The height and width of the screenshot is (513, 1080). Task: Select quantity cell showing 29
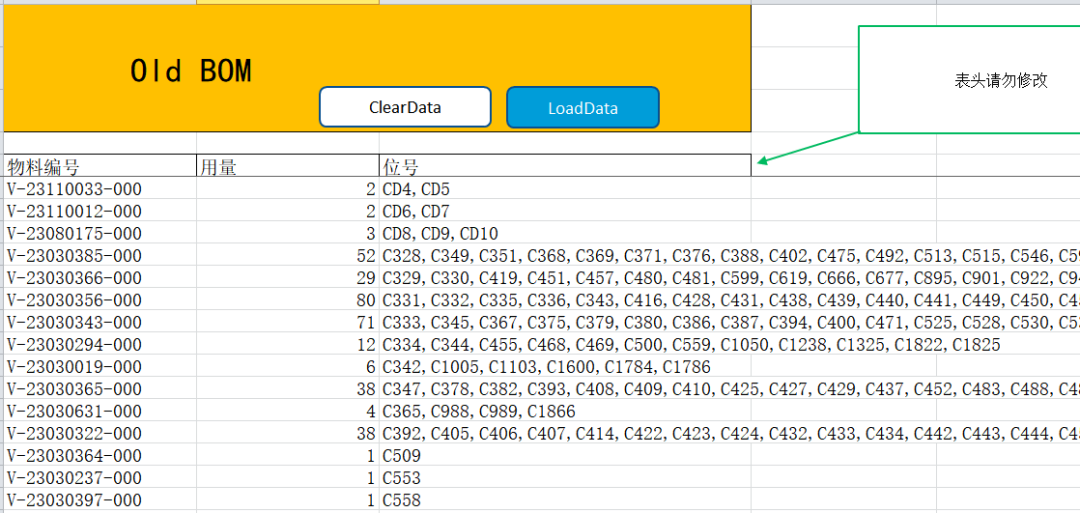click(288, 278)
